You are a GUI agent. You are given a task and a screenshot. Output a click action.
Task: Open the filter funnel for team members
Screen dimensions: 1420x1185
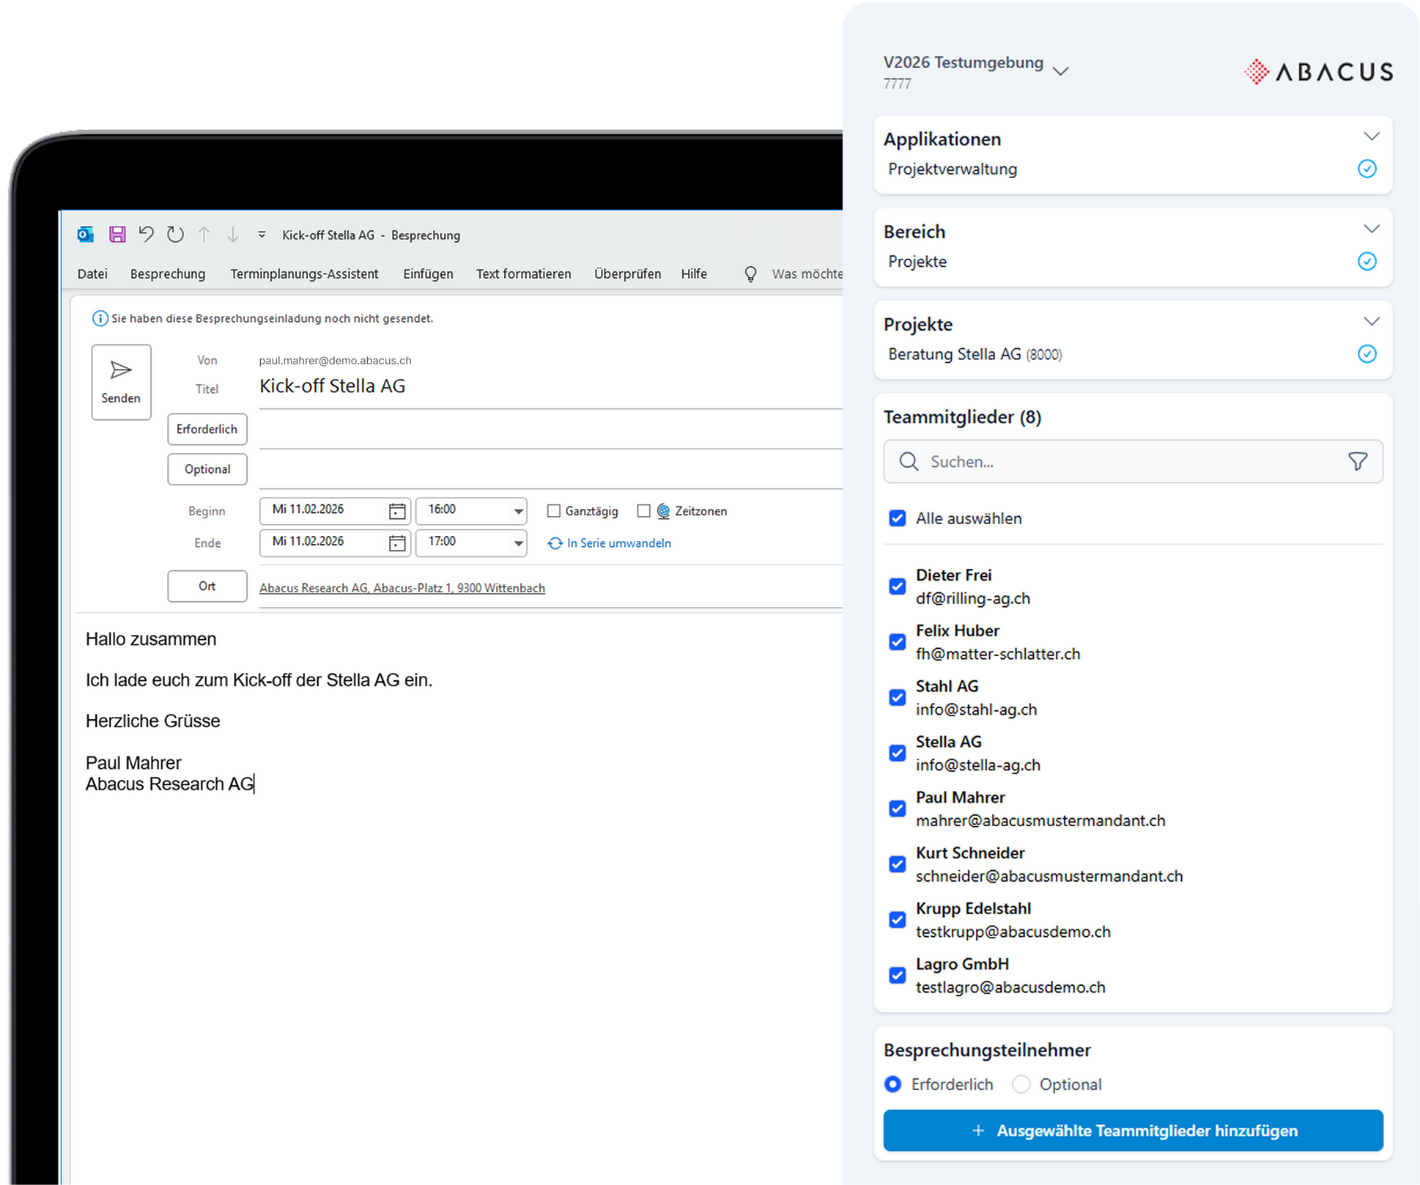1358,461
